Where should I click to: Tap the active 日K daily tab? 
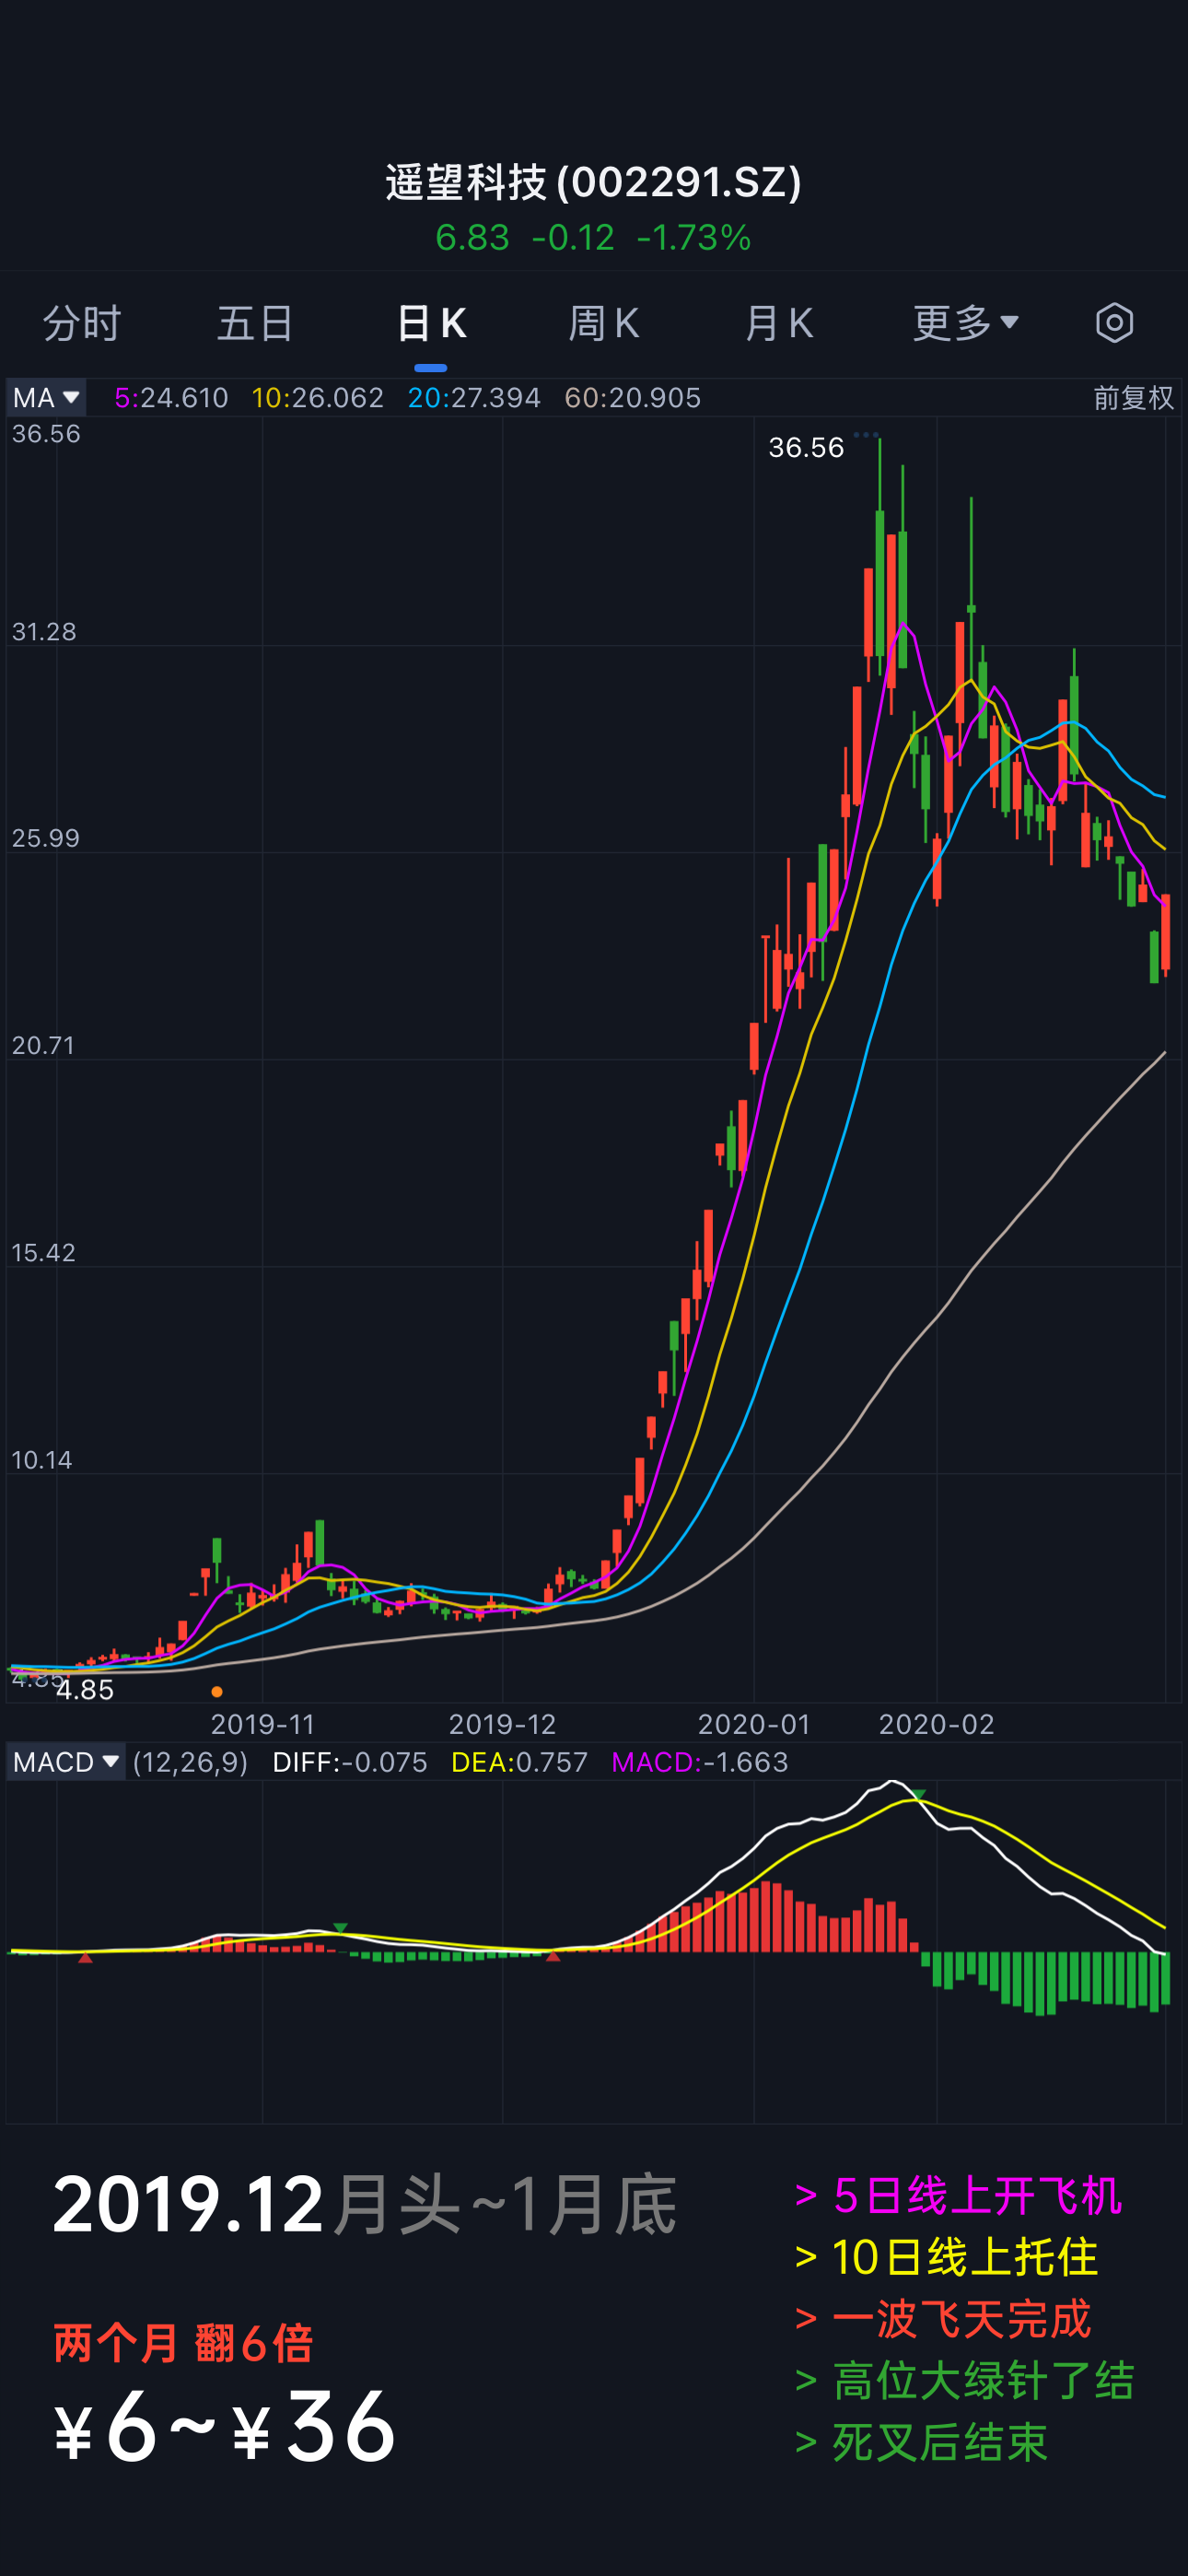pyautogui.click(x=431, y=323)
